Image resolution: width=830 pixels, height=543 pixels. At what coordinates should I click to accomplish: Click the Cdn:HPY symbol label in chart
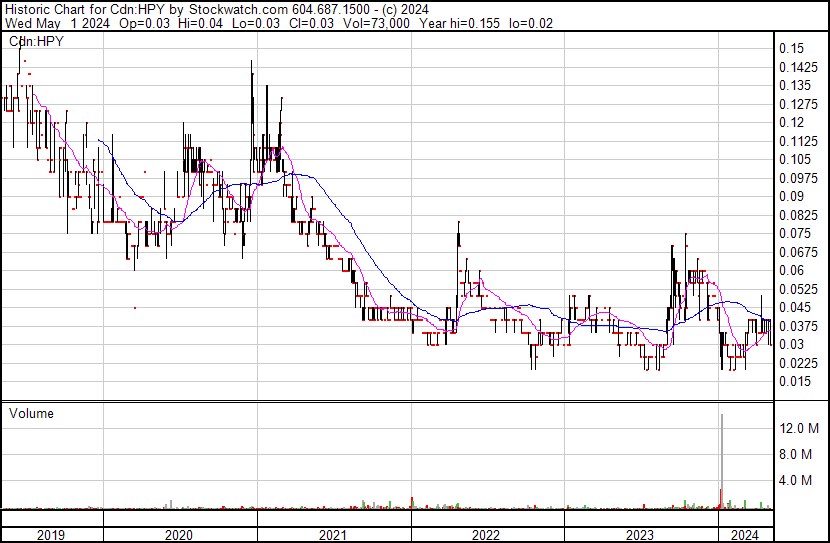[x=35, y=42]
